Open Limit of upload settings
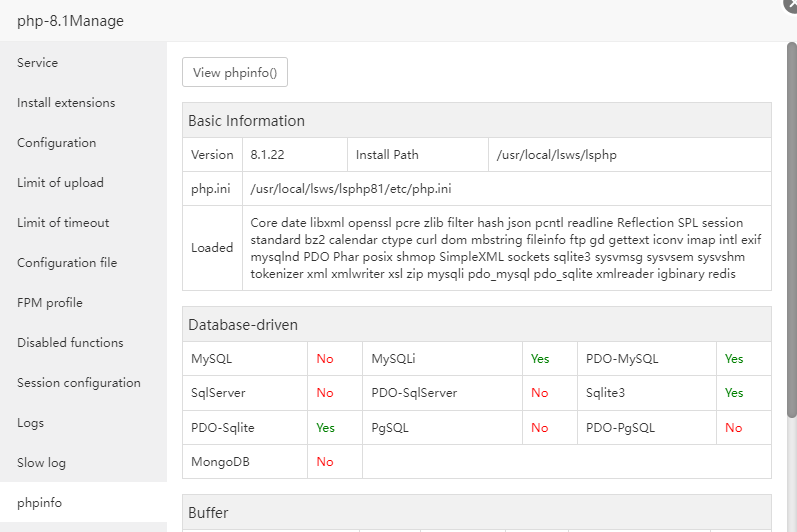 pyautogui.click(x=60, y=183)
